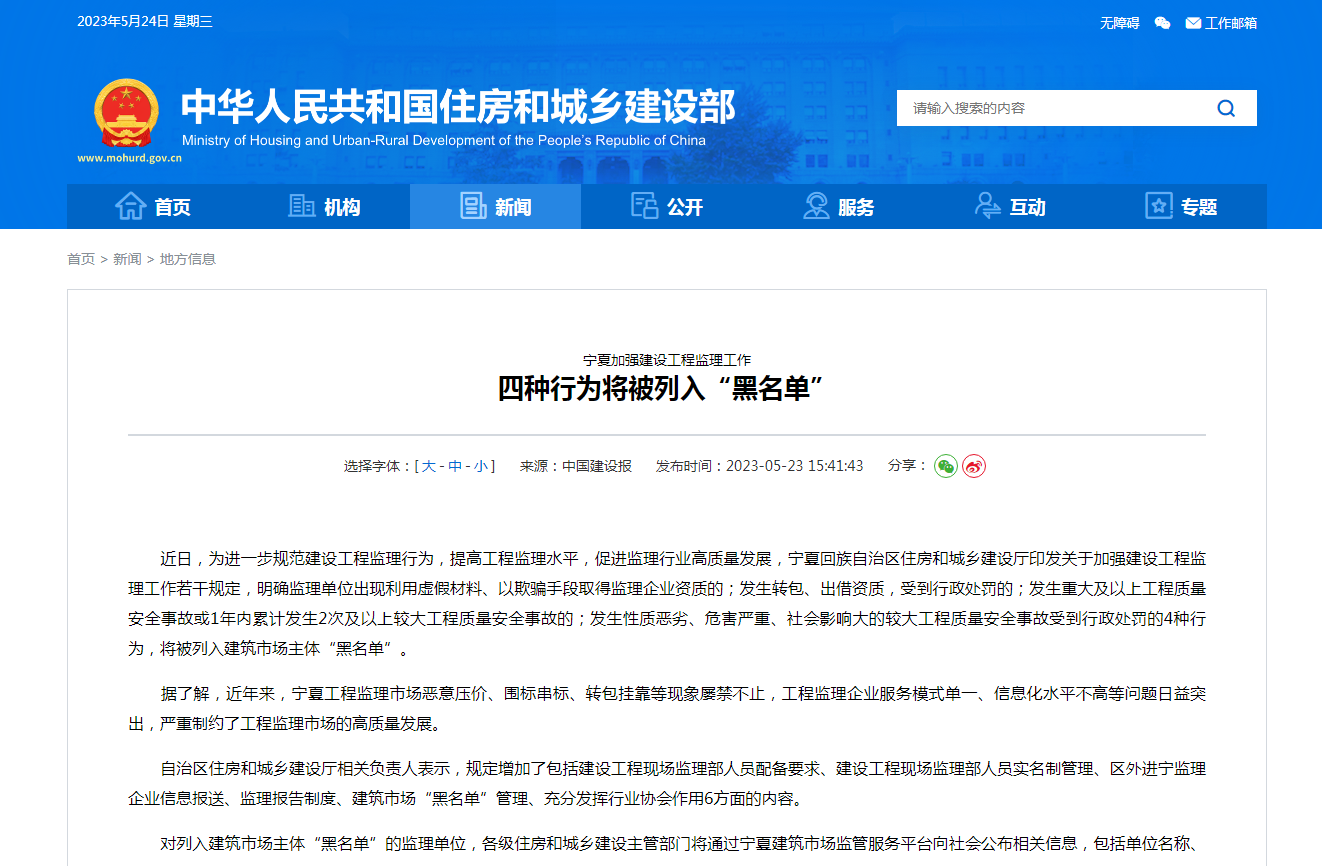Click the home icon on the 首页 tab
Screen dimensions: 1322x866
pyautogui.click(x=131, y=206)
